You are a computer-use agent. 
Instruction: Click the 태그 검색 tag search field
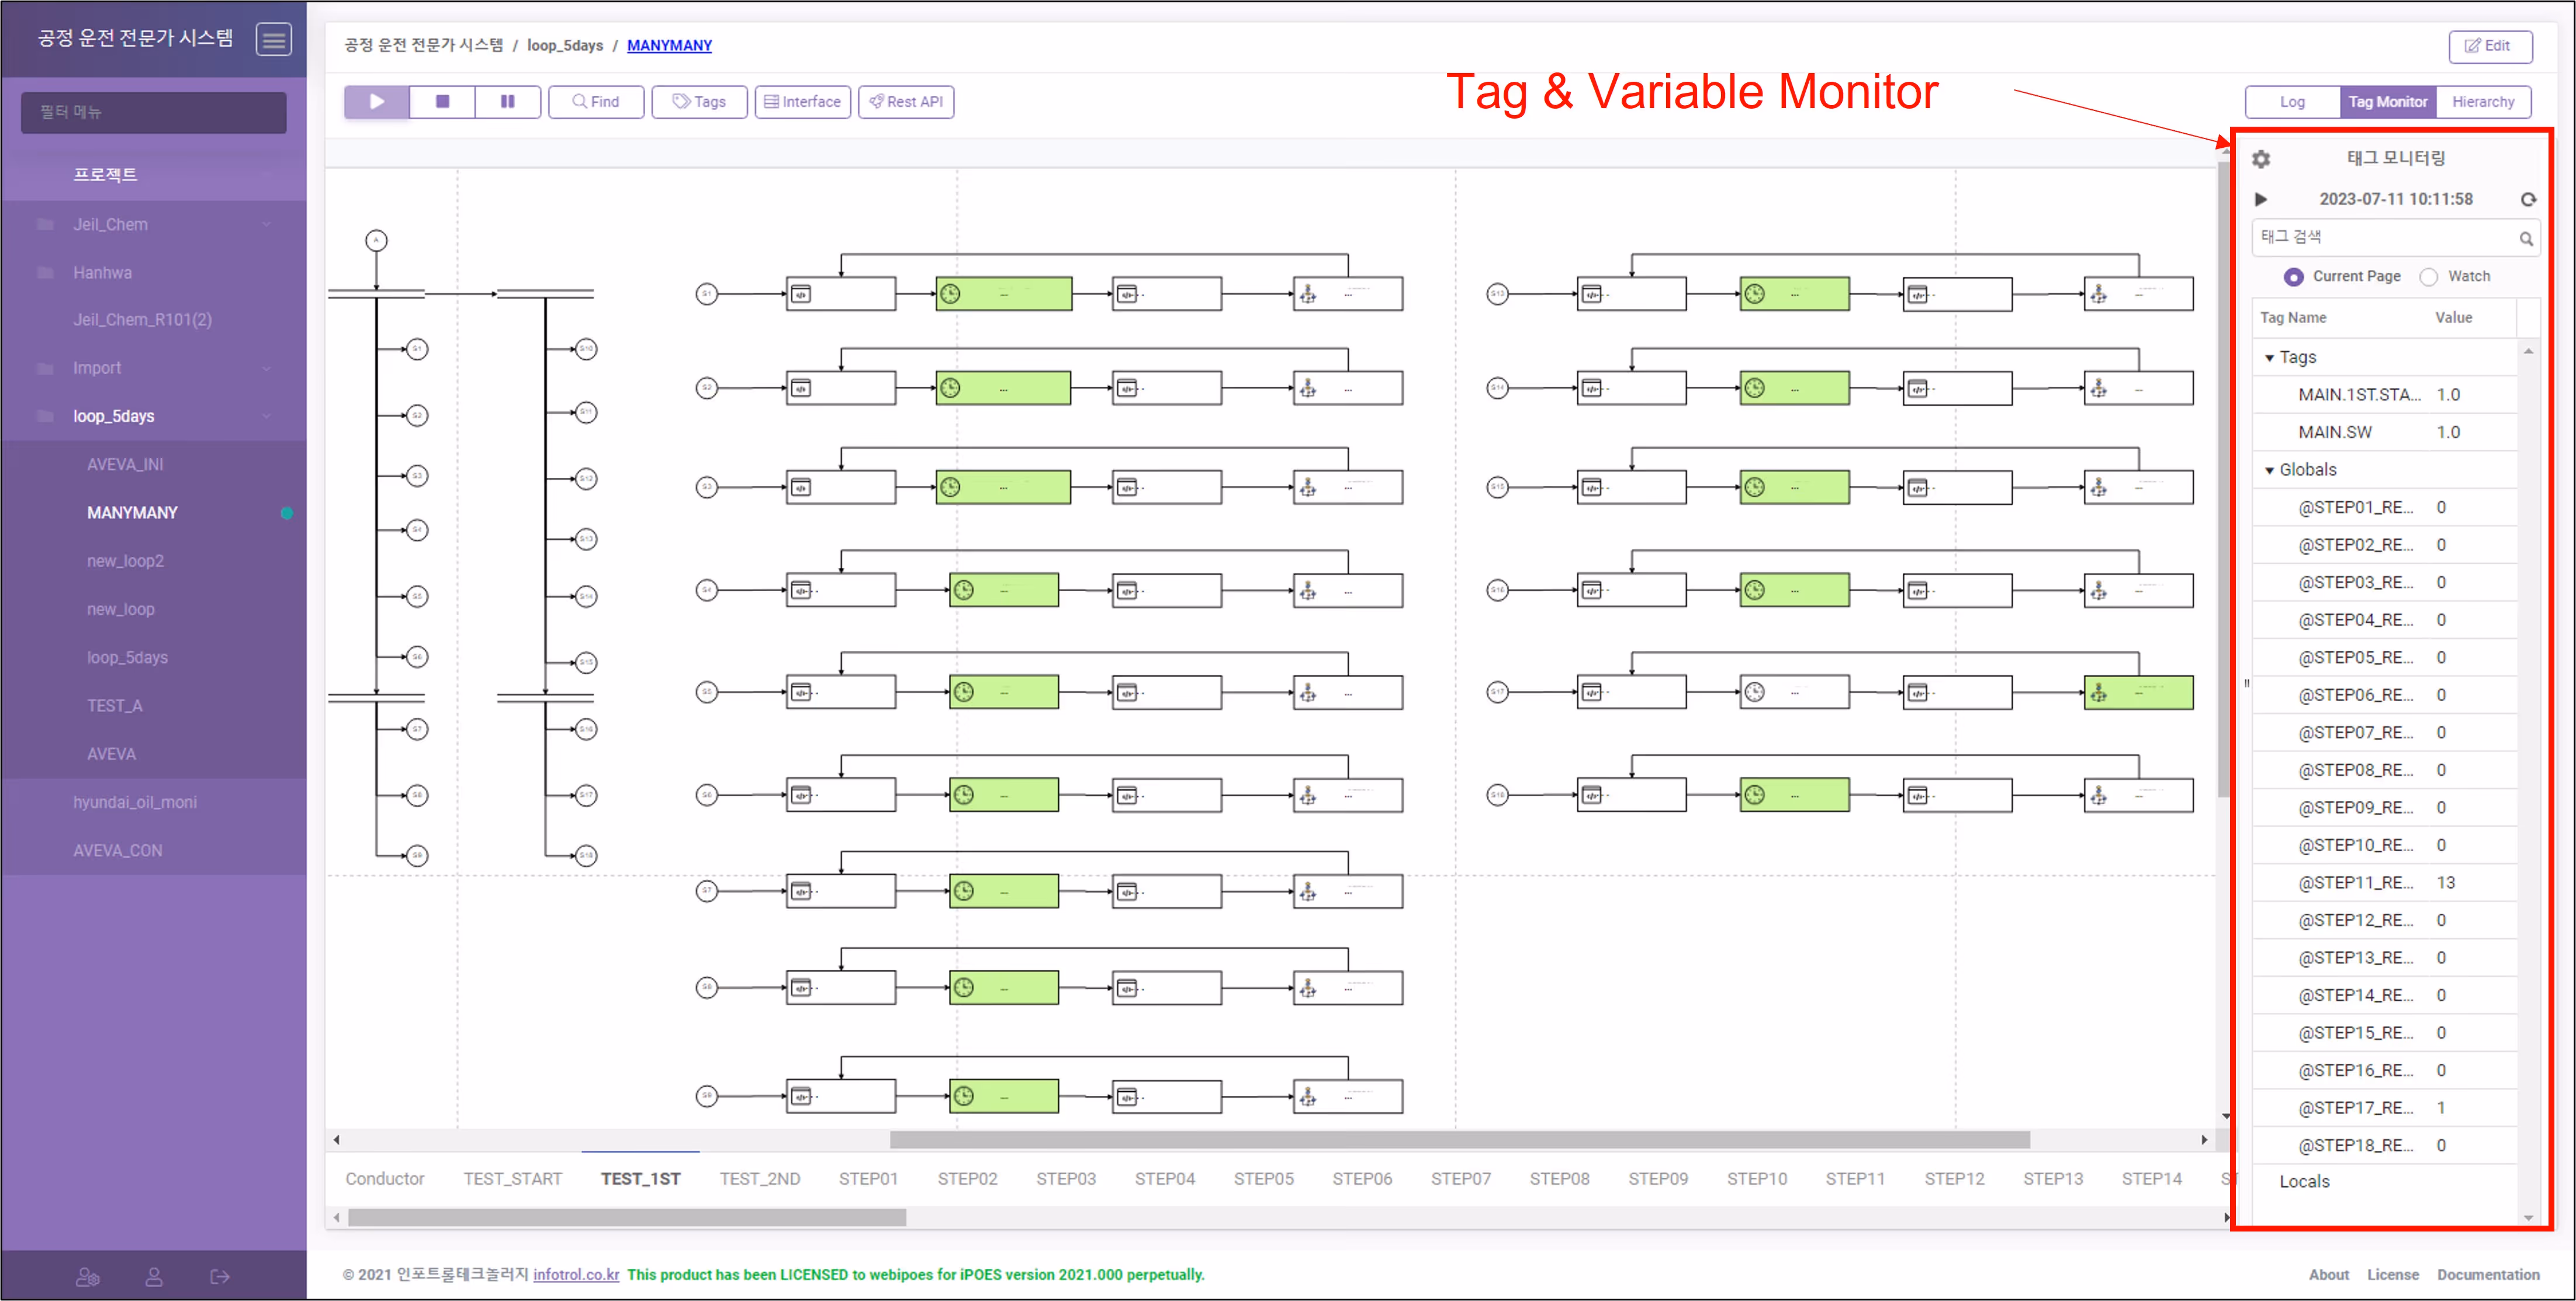(x=2396, y=238)
